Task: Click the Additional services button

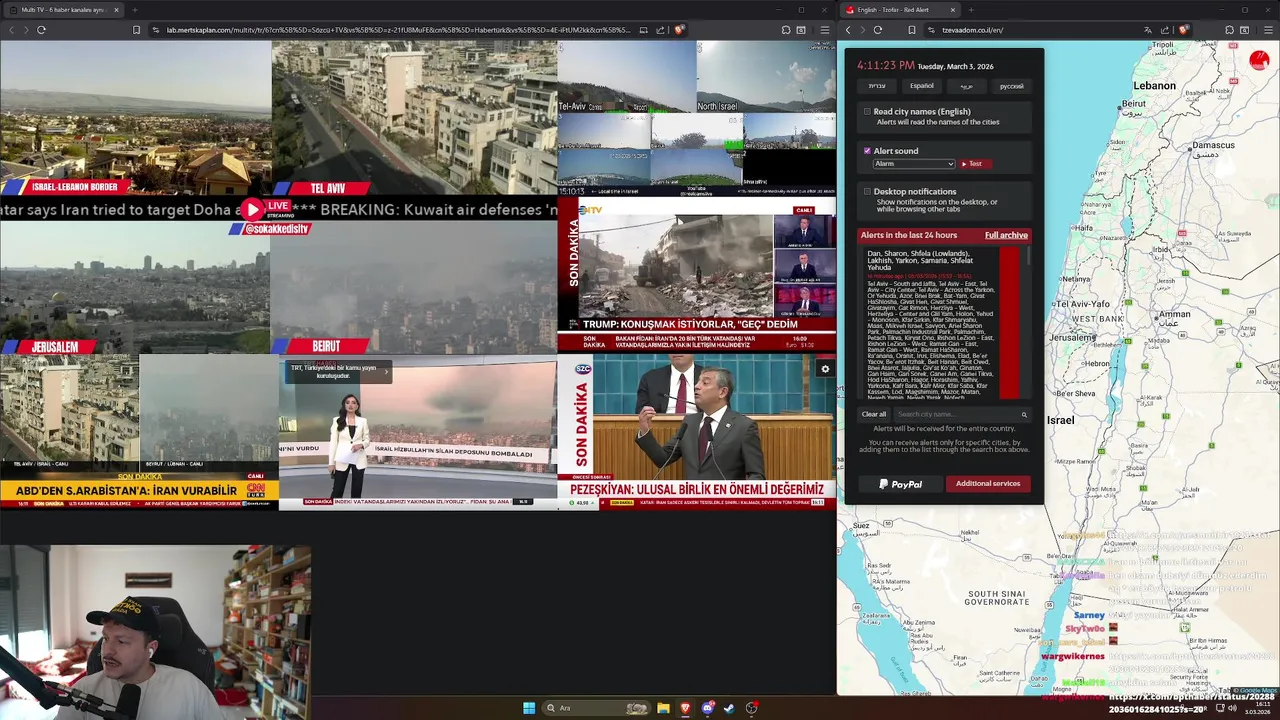Action: click(x=988, y=484)
